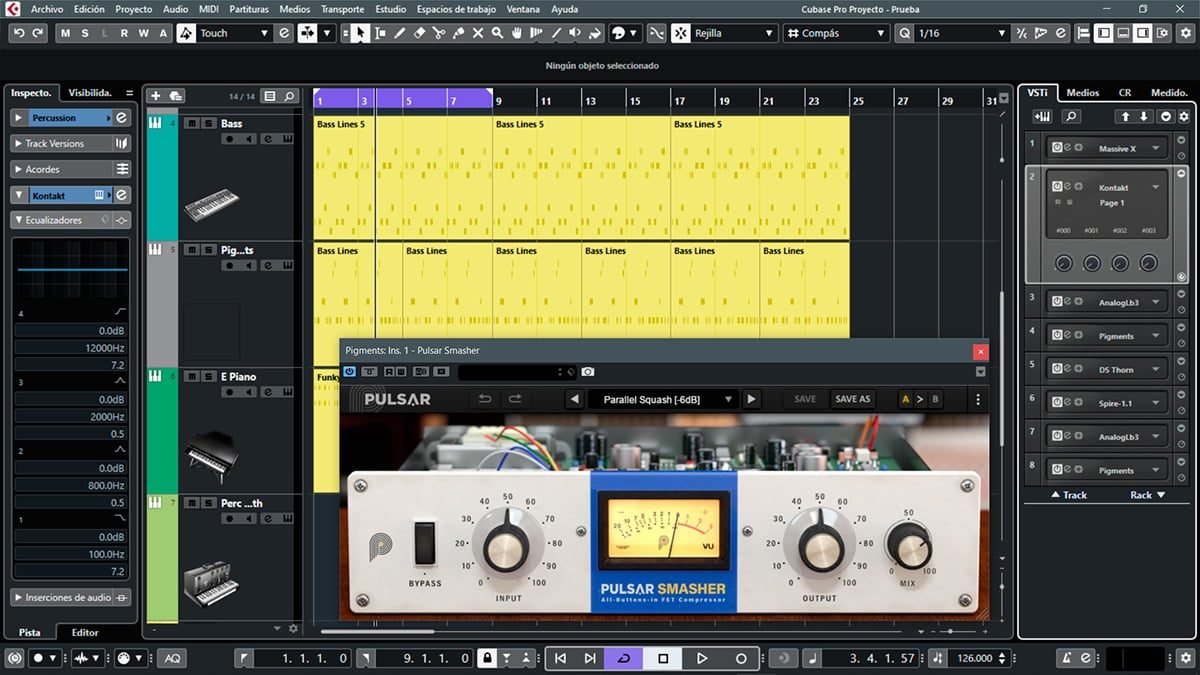Find instruments with the VSTi search icon

tap(1071, 117)
